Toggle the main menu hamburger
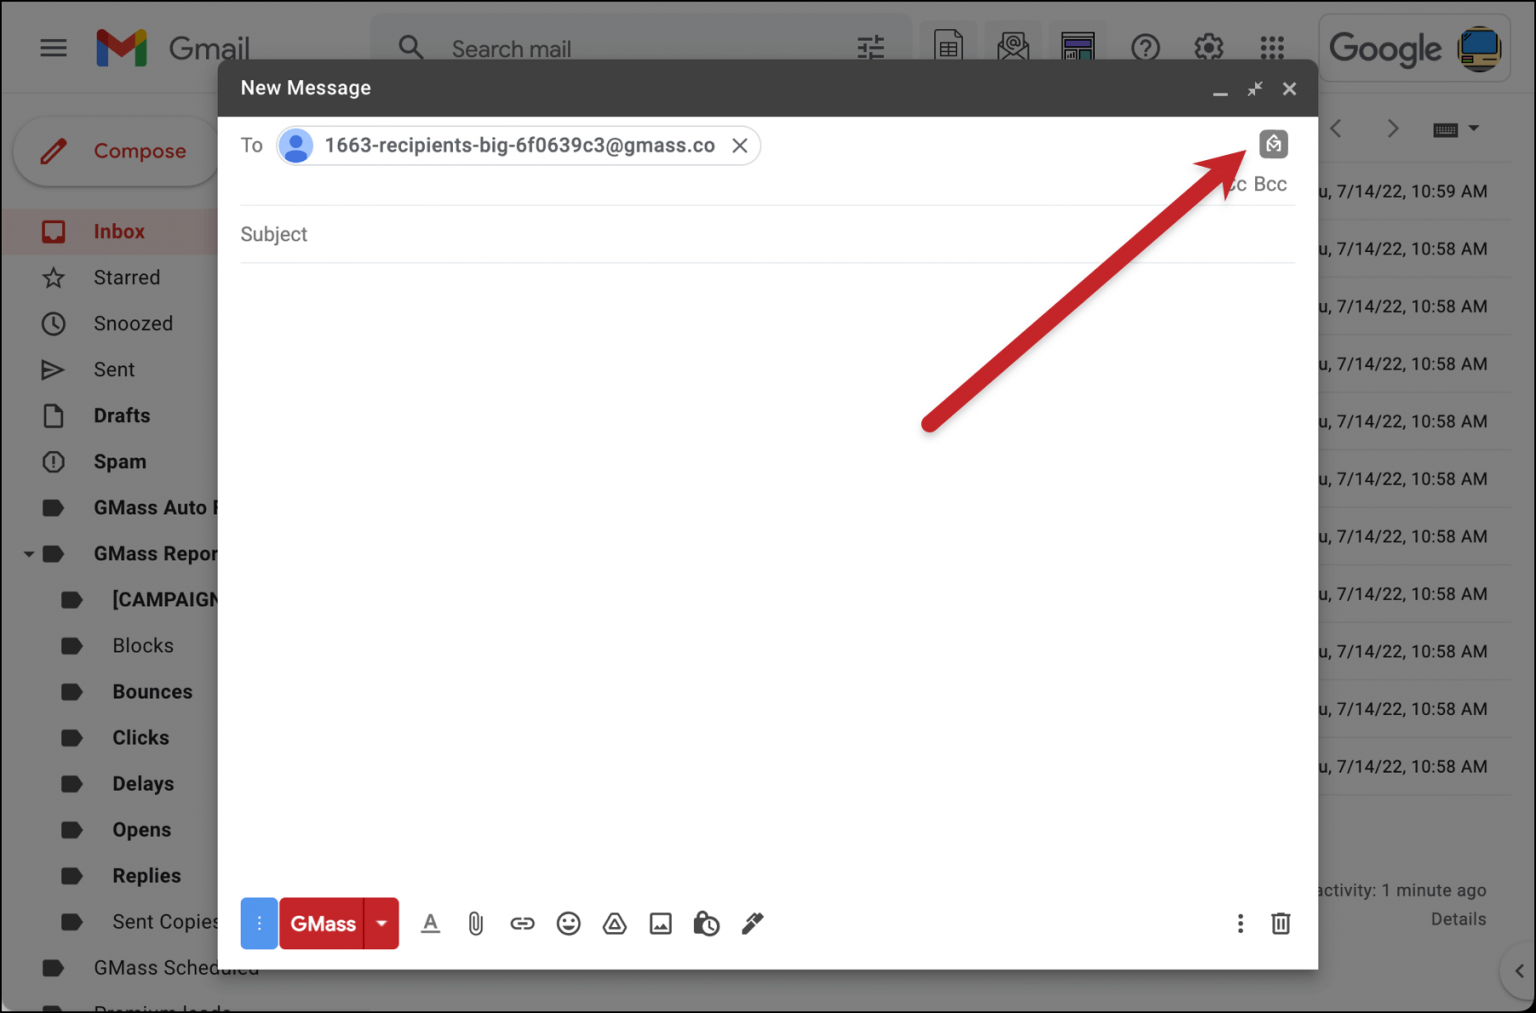1536x1013 pixels. pyautogui.click(x=53, y=47)
